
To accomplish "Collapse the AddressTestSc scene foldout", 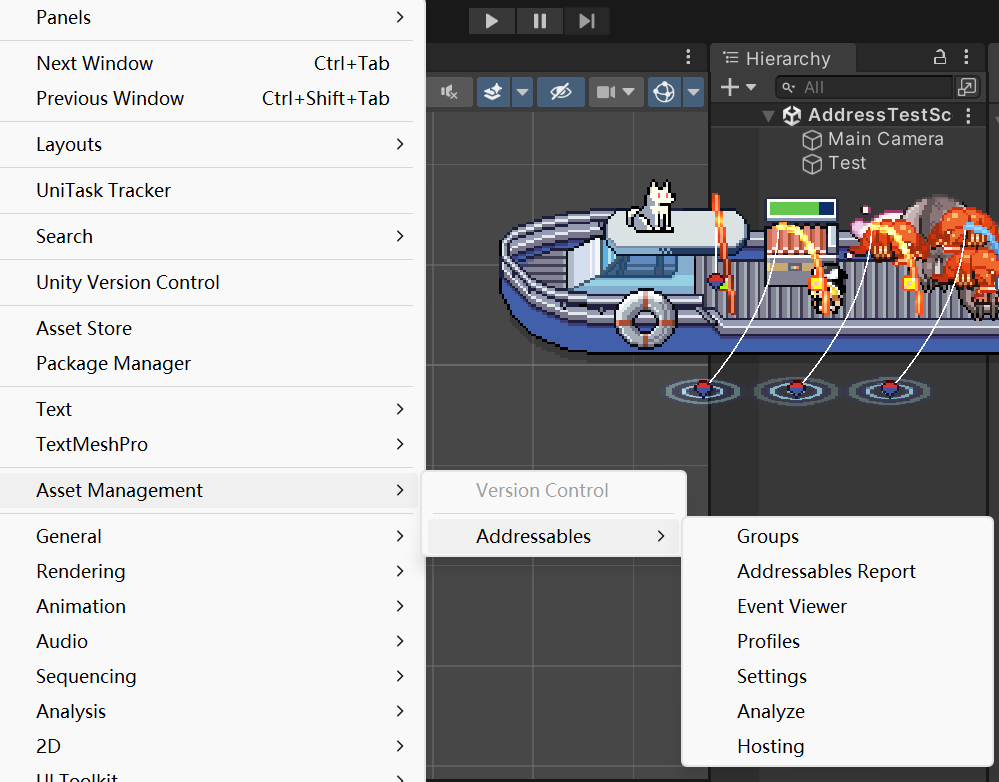I will [768, 115].
